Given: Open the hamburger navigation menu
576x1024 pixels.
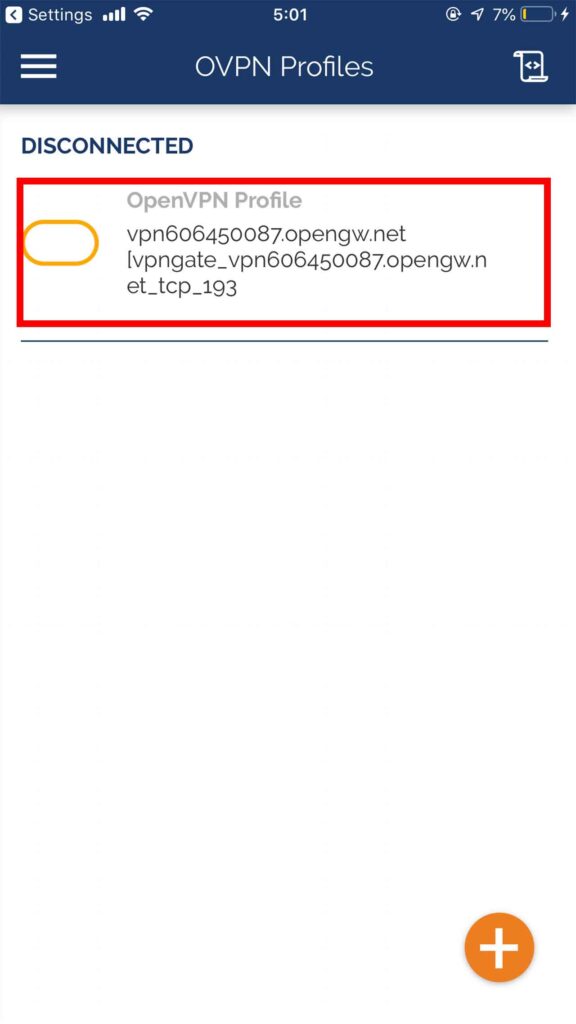Looking at the screenshot, I should [x=39, y=67].
